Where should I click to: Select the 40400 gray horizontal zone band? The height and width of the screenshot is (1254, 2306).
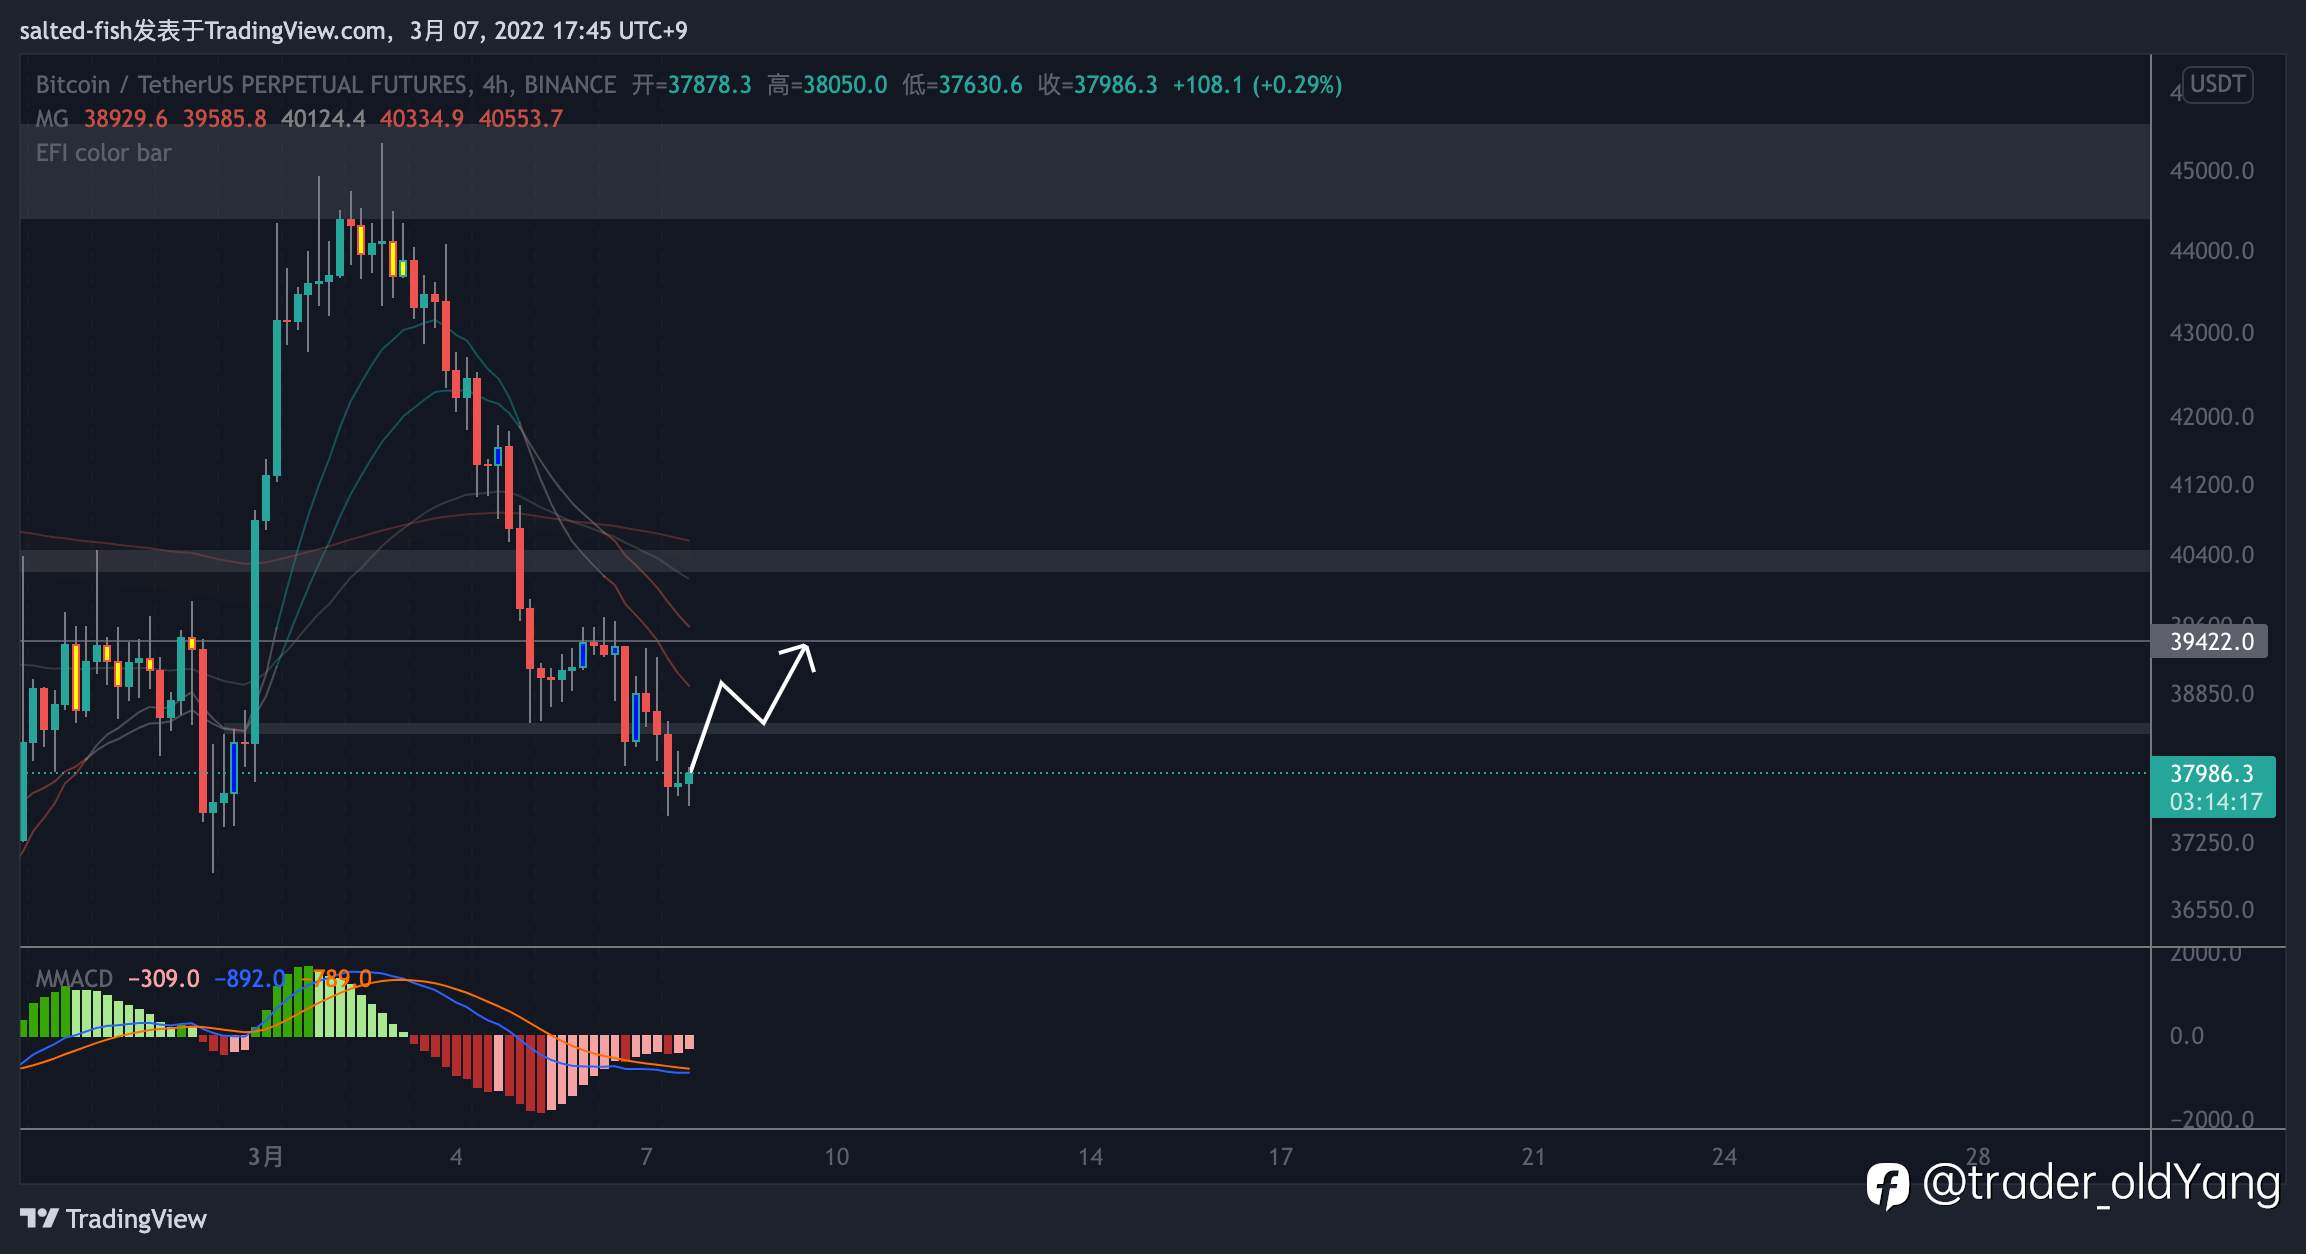click(x=1085, y=561)
